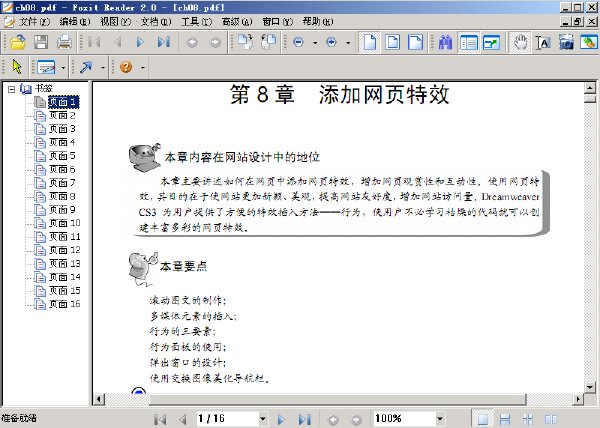Click the orange help question mark icon
This screenshot has height=428, width=600.
tap(126, 67)
